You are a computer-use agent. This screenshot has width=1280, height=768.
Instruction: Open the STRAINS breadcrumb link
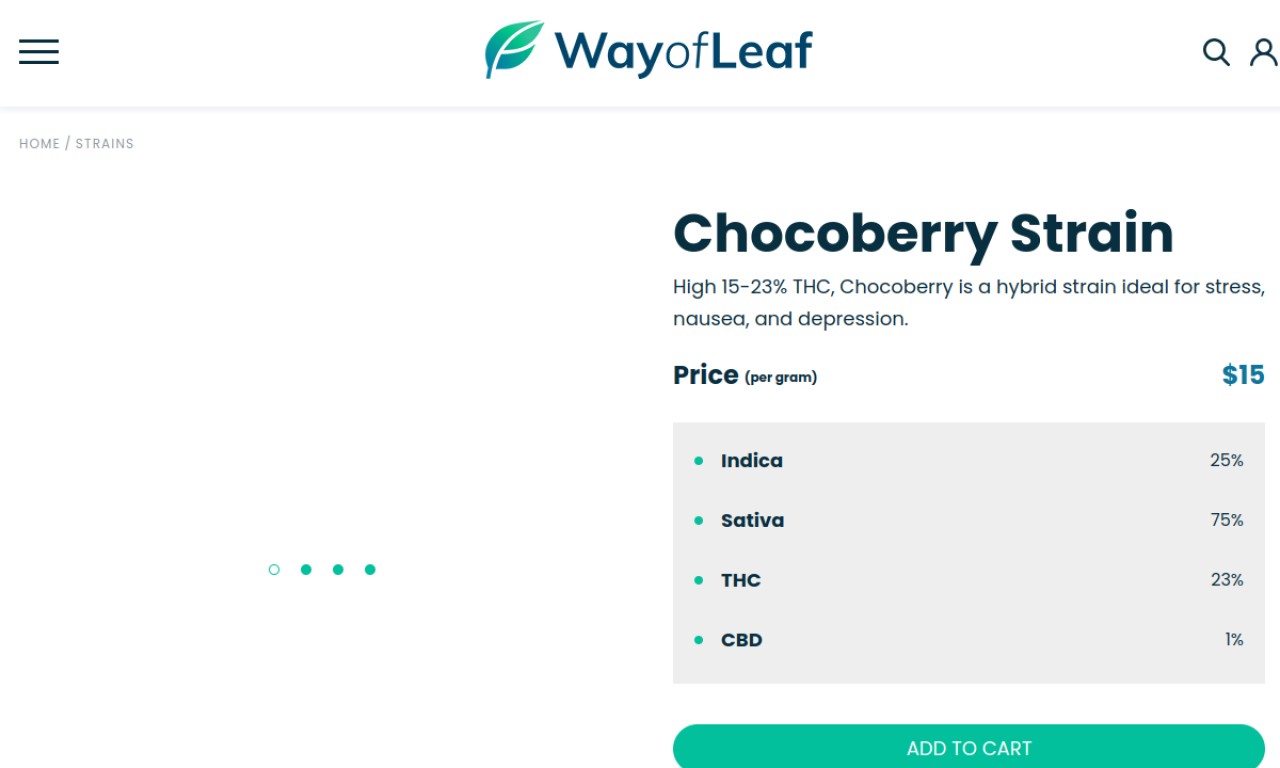[105, 144]
